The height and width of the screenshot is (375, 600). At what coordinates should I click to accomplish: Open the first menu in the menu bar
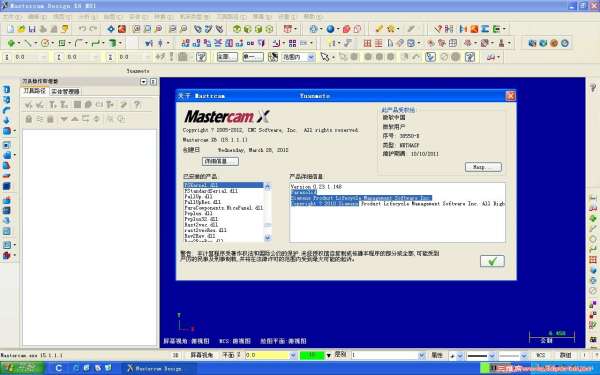12,17
